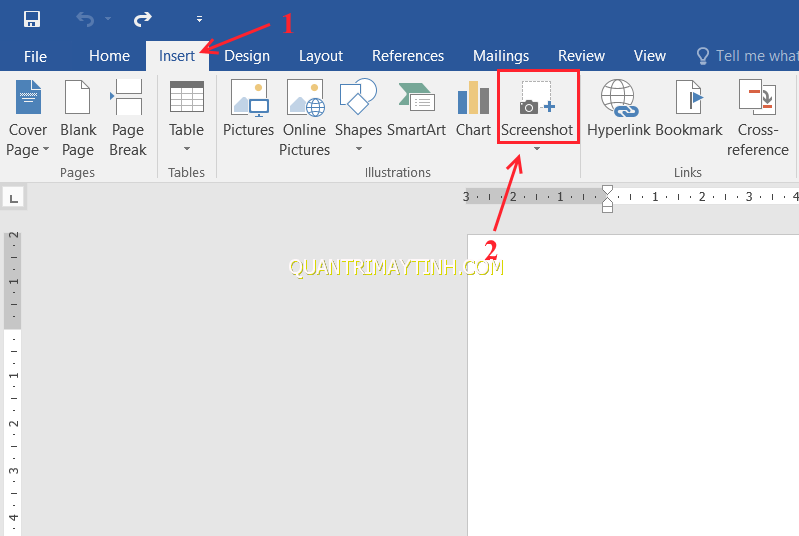The image size is (799, 536).
Task: Click the tab stop selector on ruler
Action: pyautogui.click(x=14, y=197)
